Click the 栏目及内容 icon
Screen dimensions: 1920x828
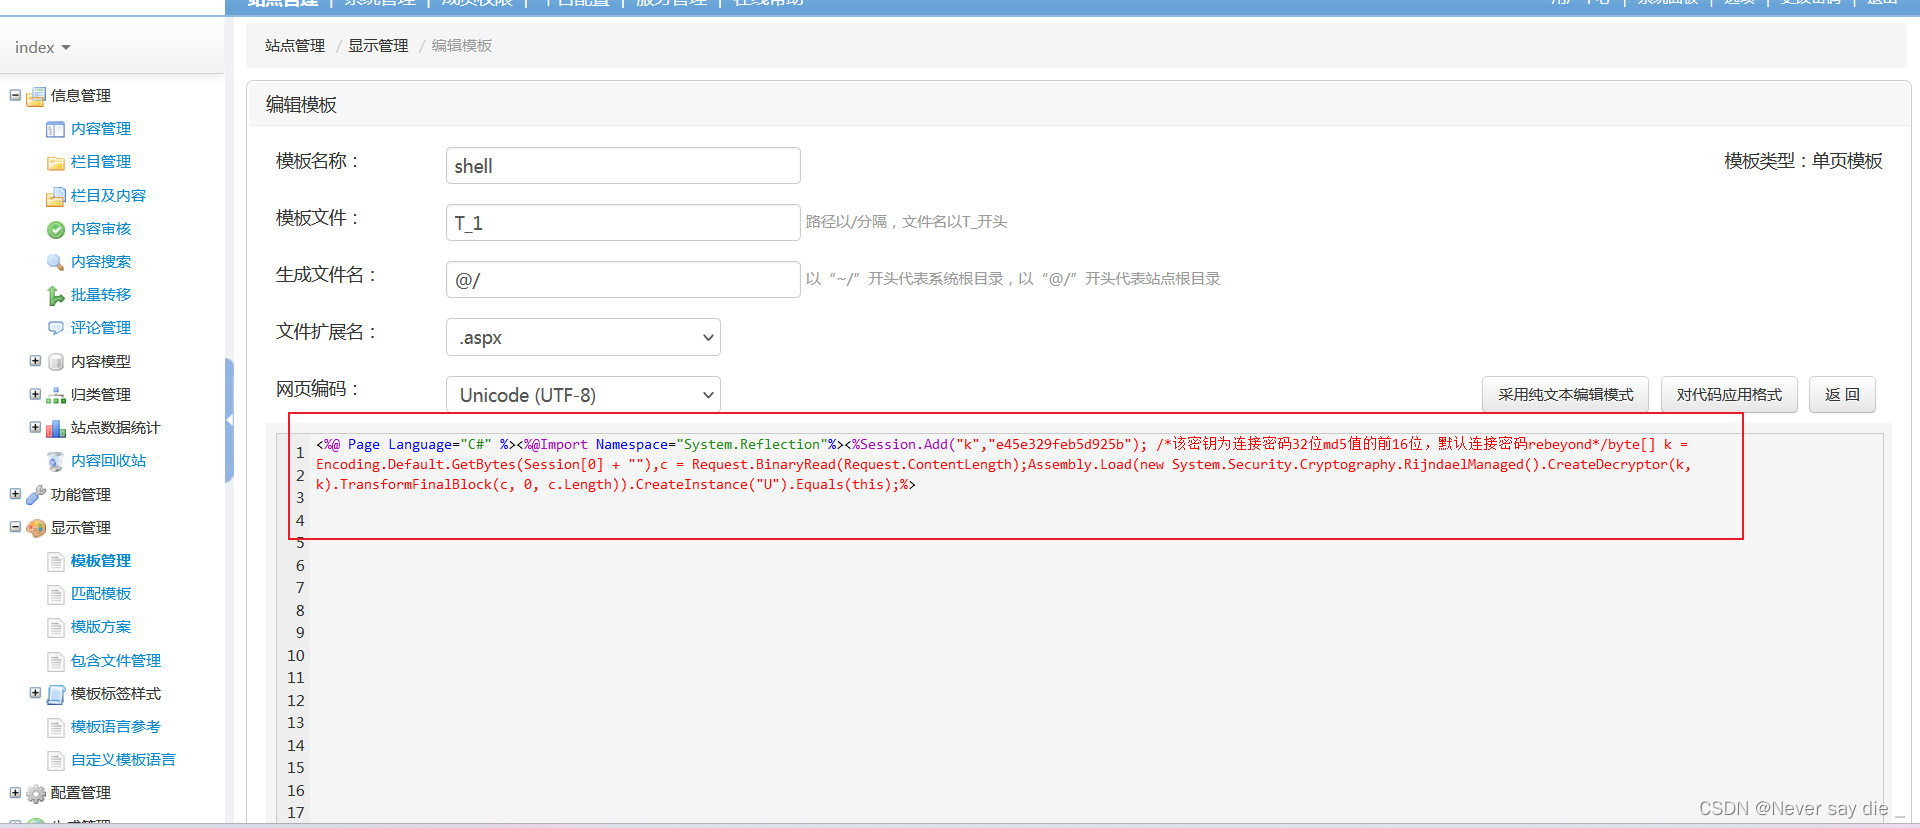(x=56, y=196)
